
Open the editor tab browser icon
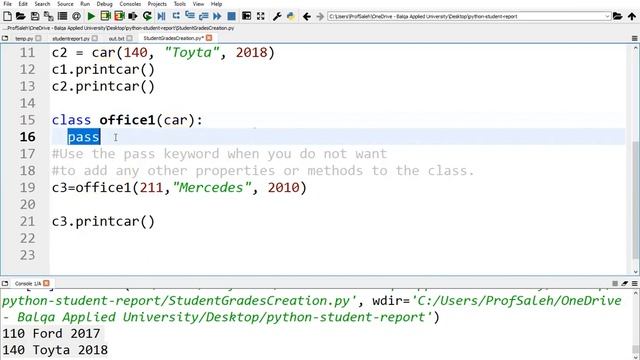[x=5, y=38]
